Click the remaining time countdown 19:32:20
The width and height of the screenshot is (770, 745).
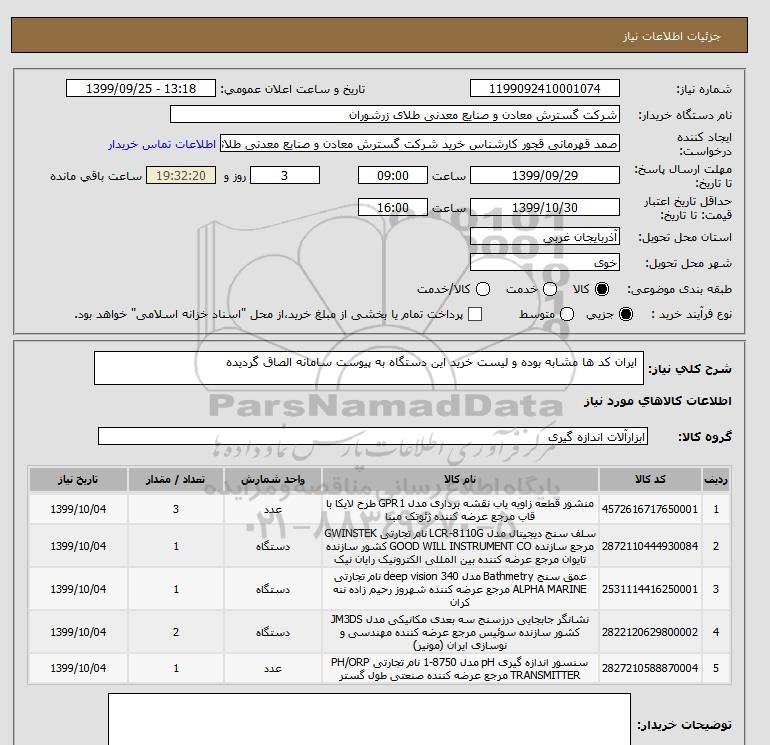pos(181,175)
